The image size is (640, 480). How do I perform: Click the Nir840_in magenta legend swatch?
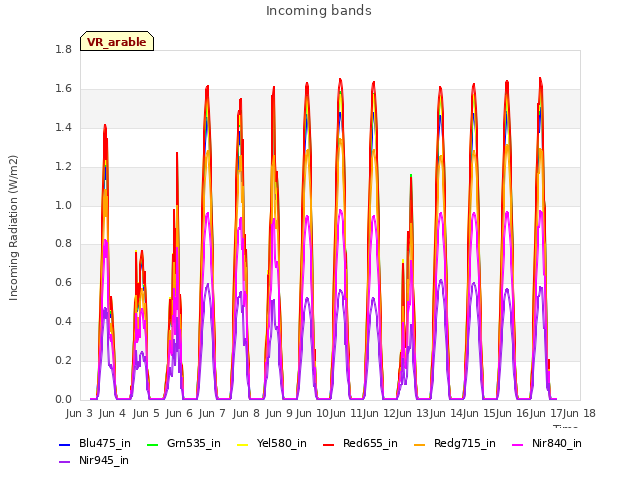point(518,444)
